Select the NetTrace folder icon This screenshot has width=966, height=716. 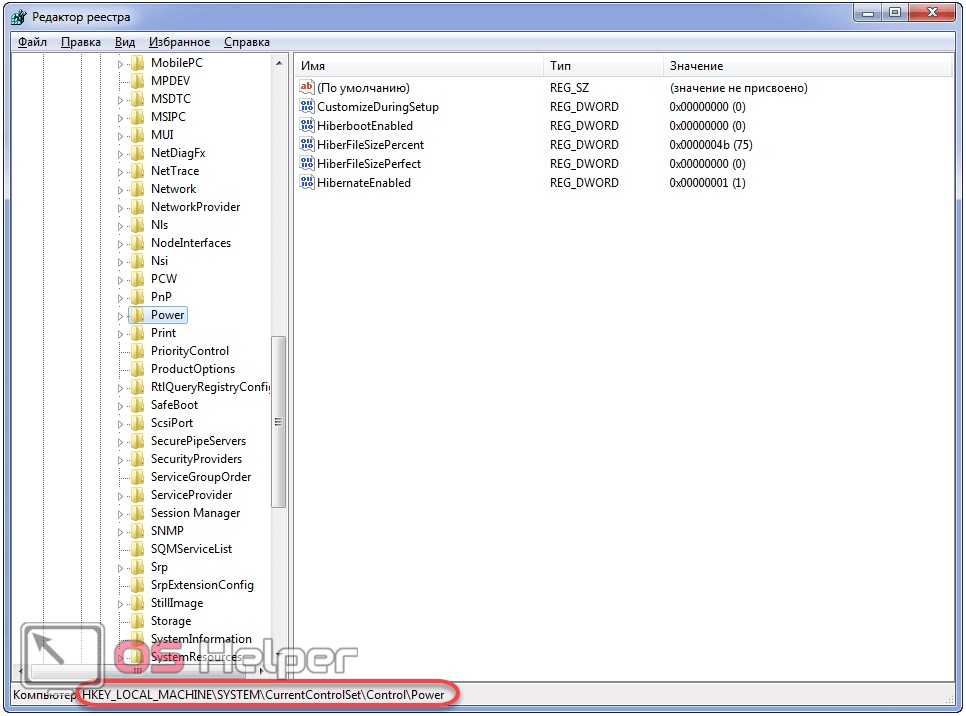click(x=138, y=171)
